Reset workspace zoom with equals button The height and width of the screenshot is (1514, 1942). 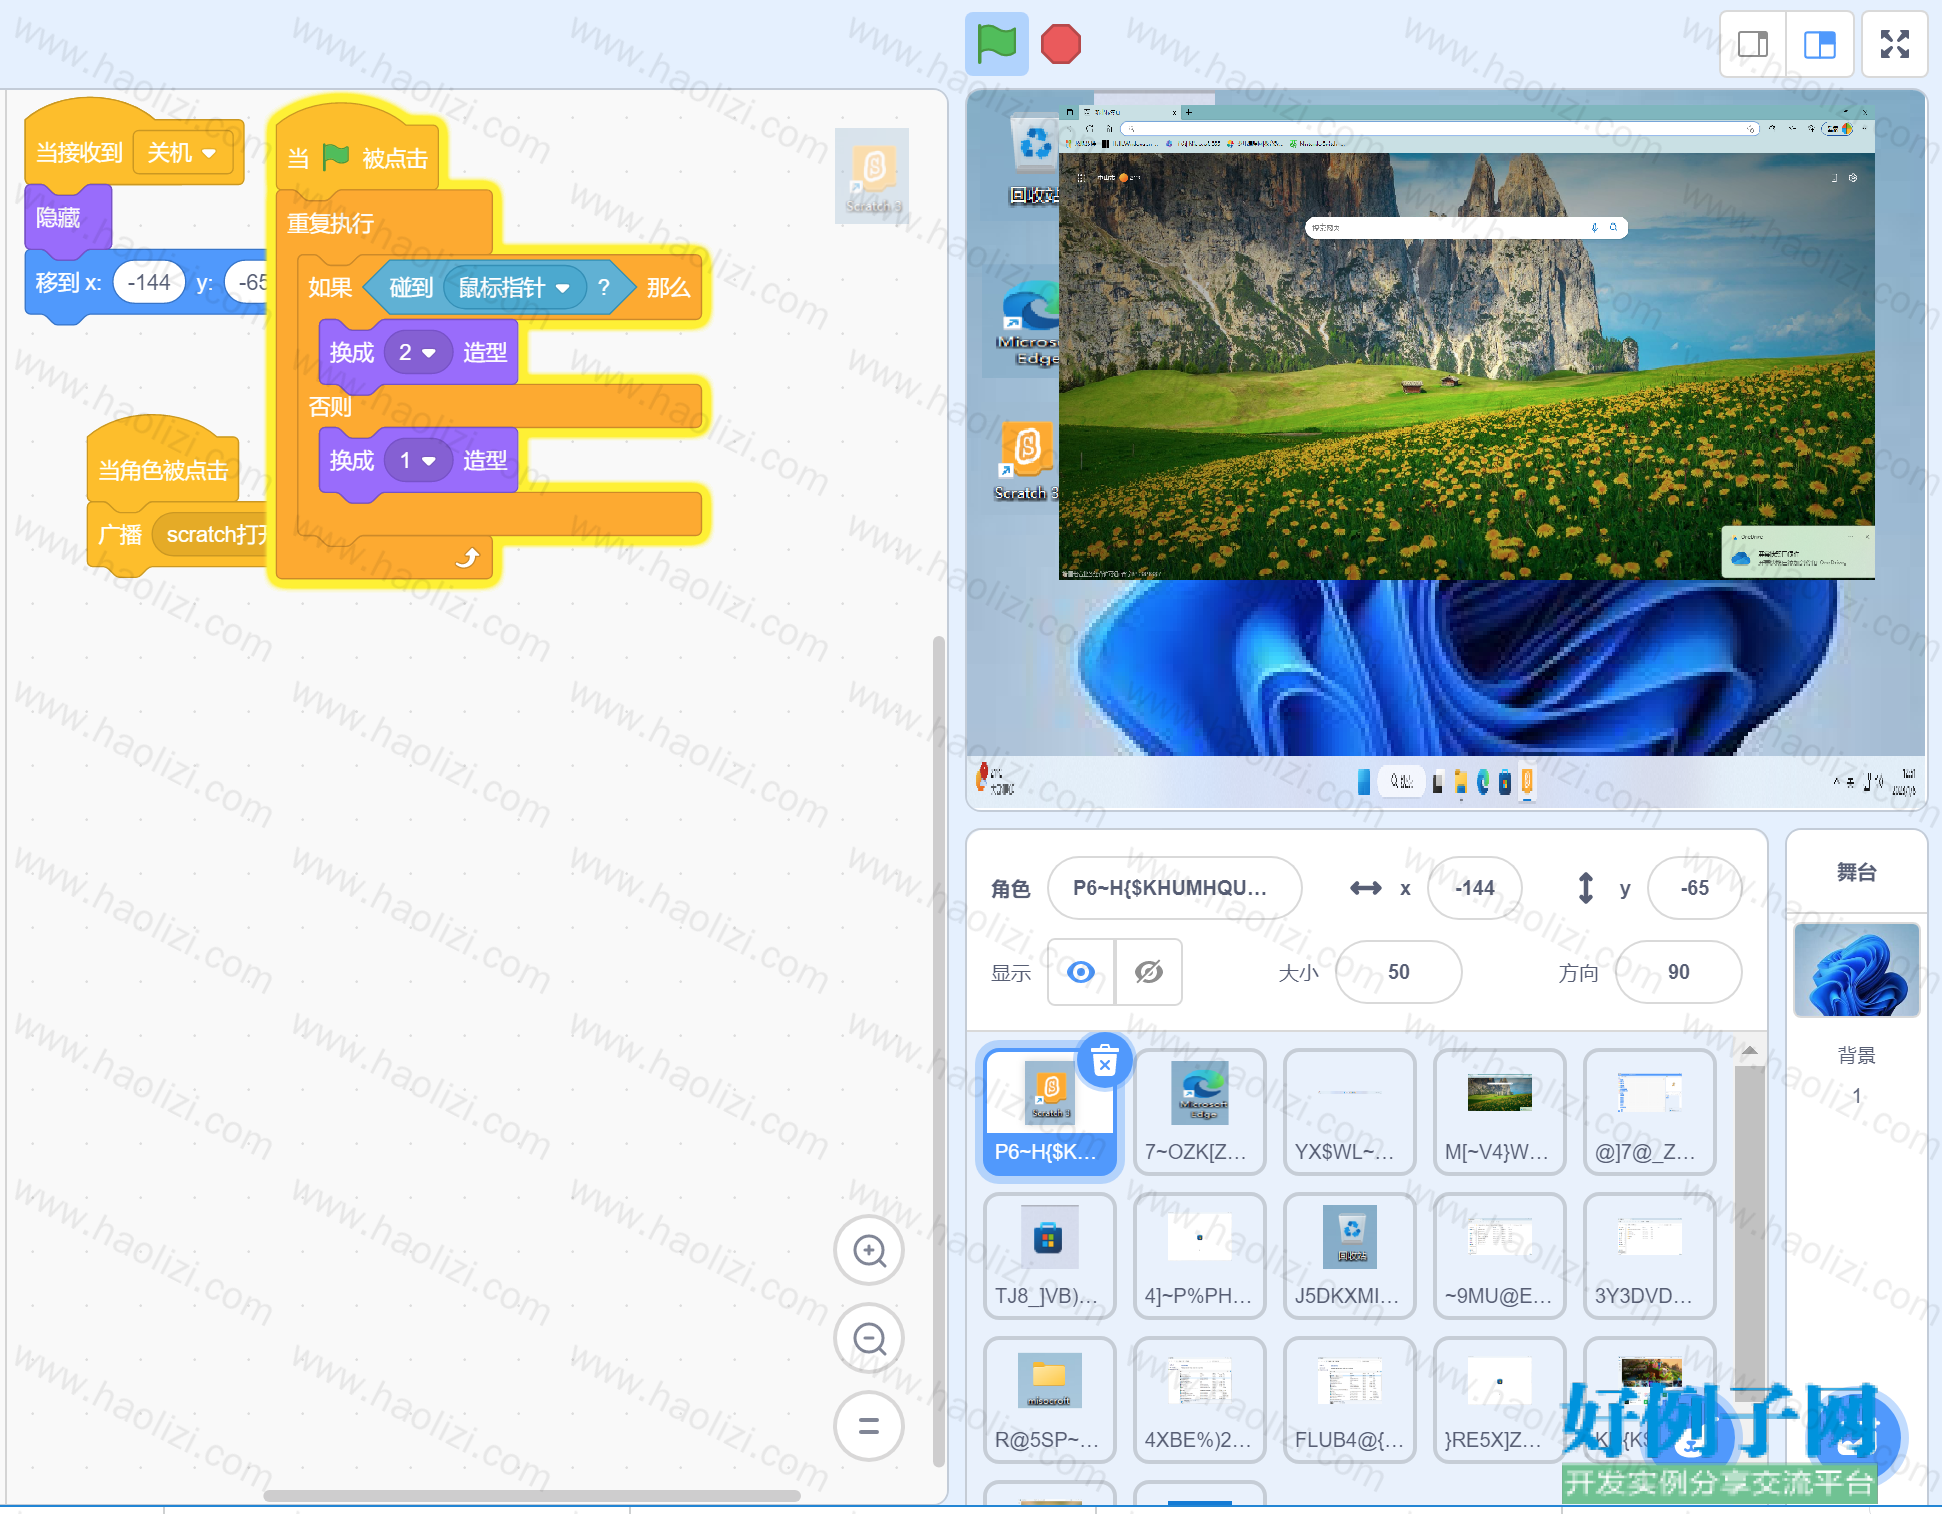[x=869, y=1426]
